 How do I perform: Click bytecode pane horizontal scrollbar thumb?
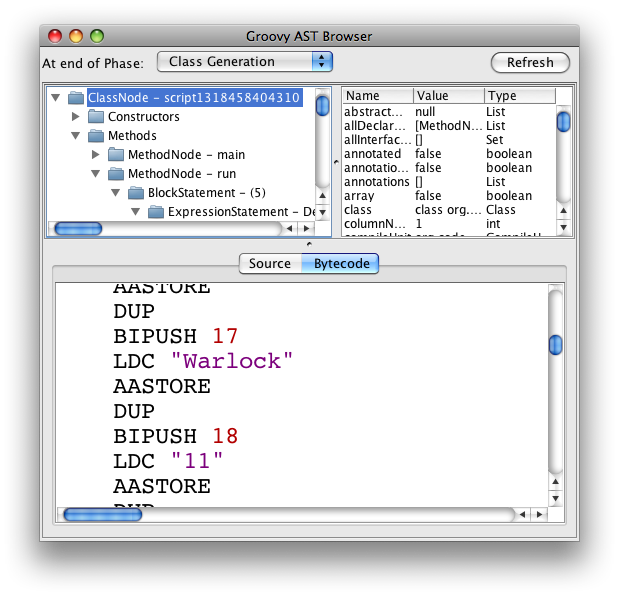[103, 515]
